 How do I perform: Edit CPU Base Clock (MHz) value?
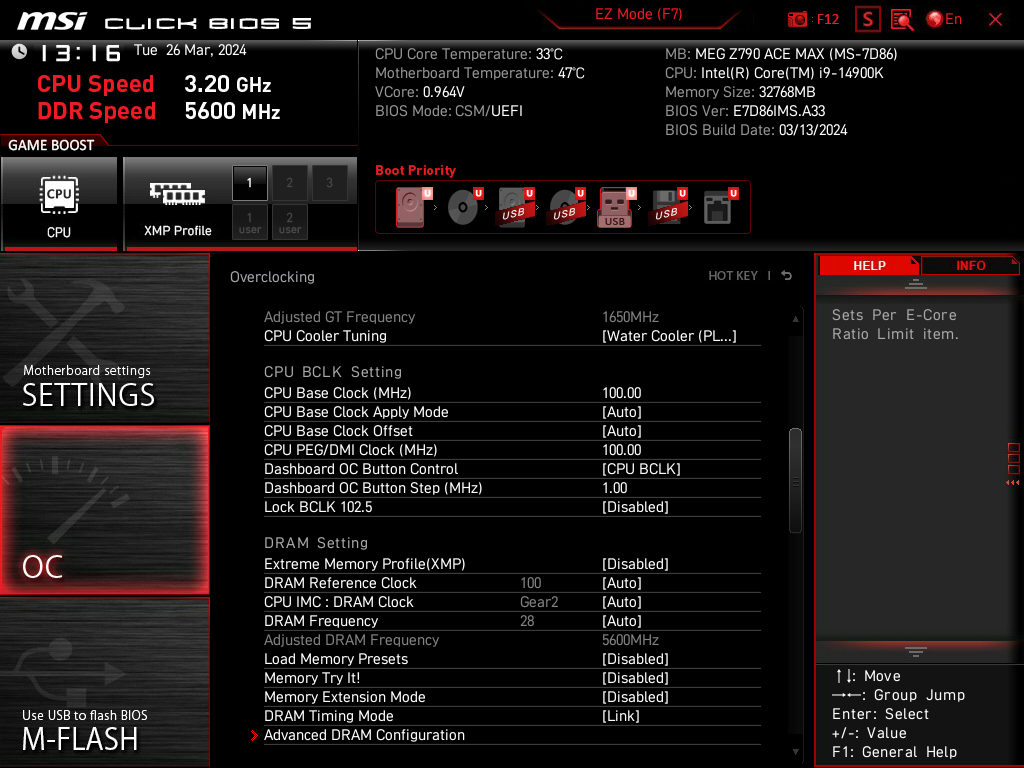coord(512,393)
